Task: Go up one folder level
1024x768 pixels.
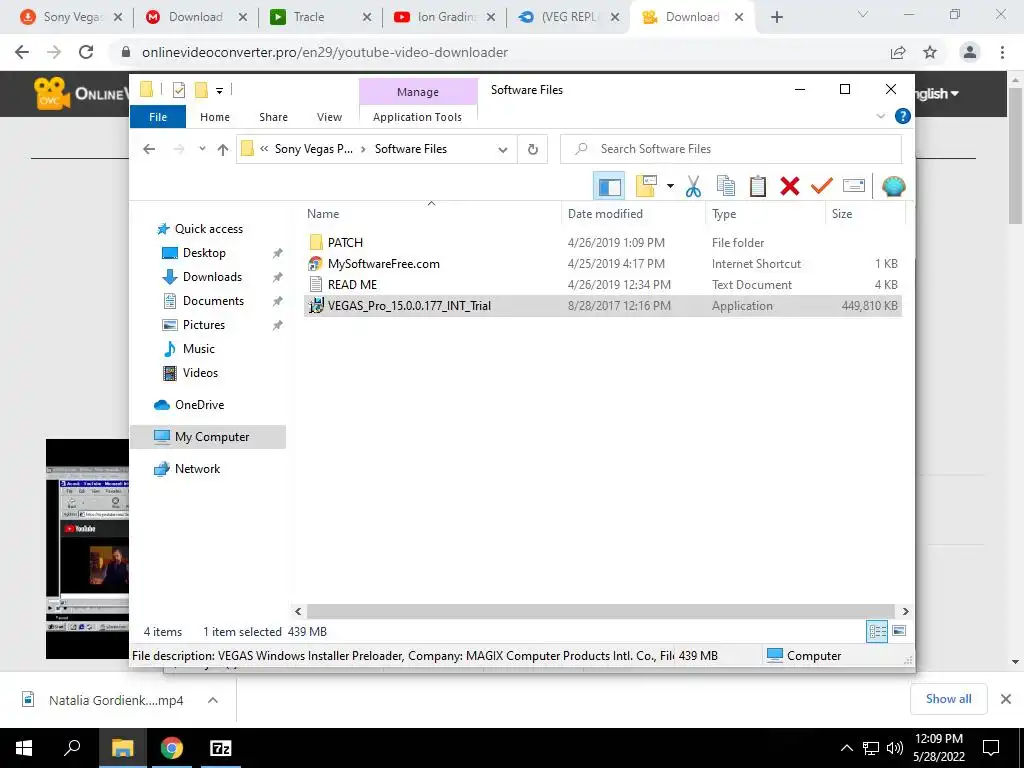Action: click(x=223, y=150)
